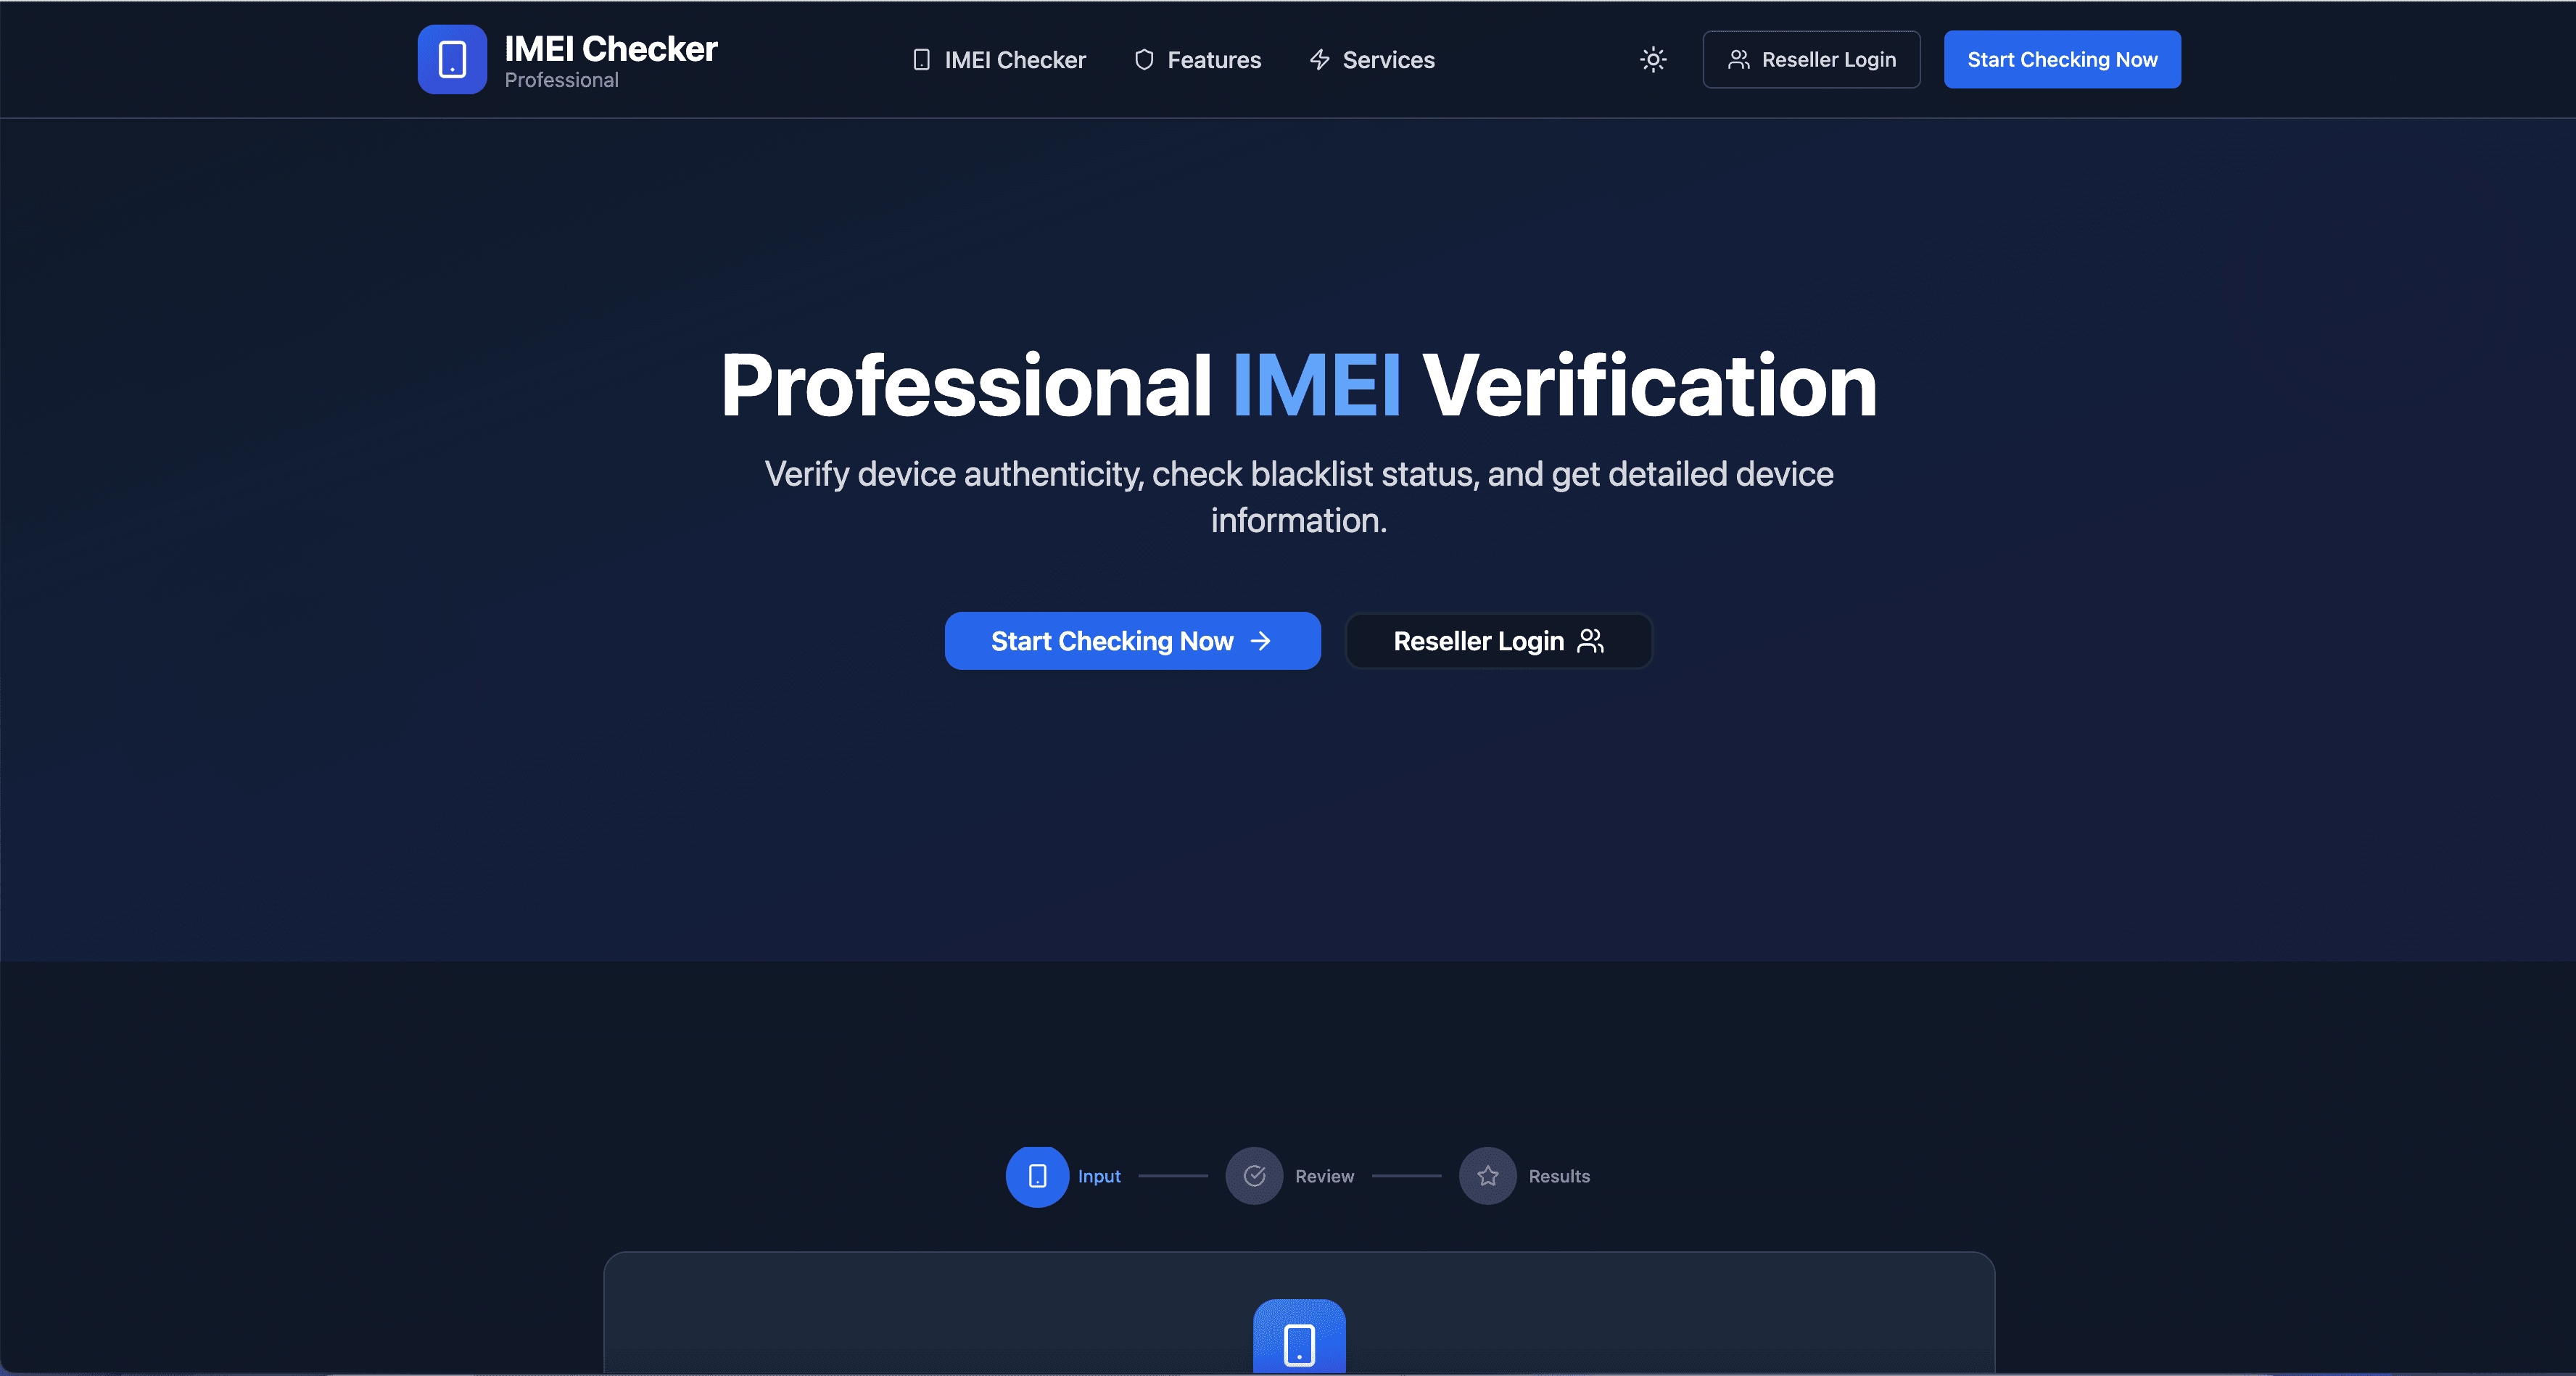Click the Review step label

(x=1324, y=1176)
